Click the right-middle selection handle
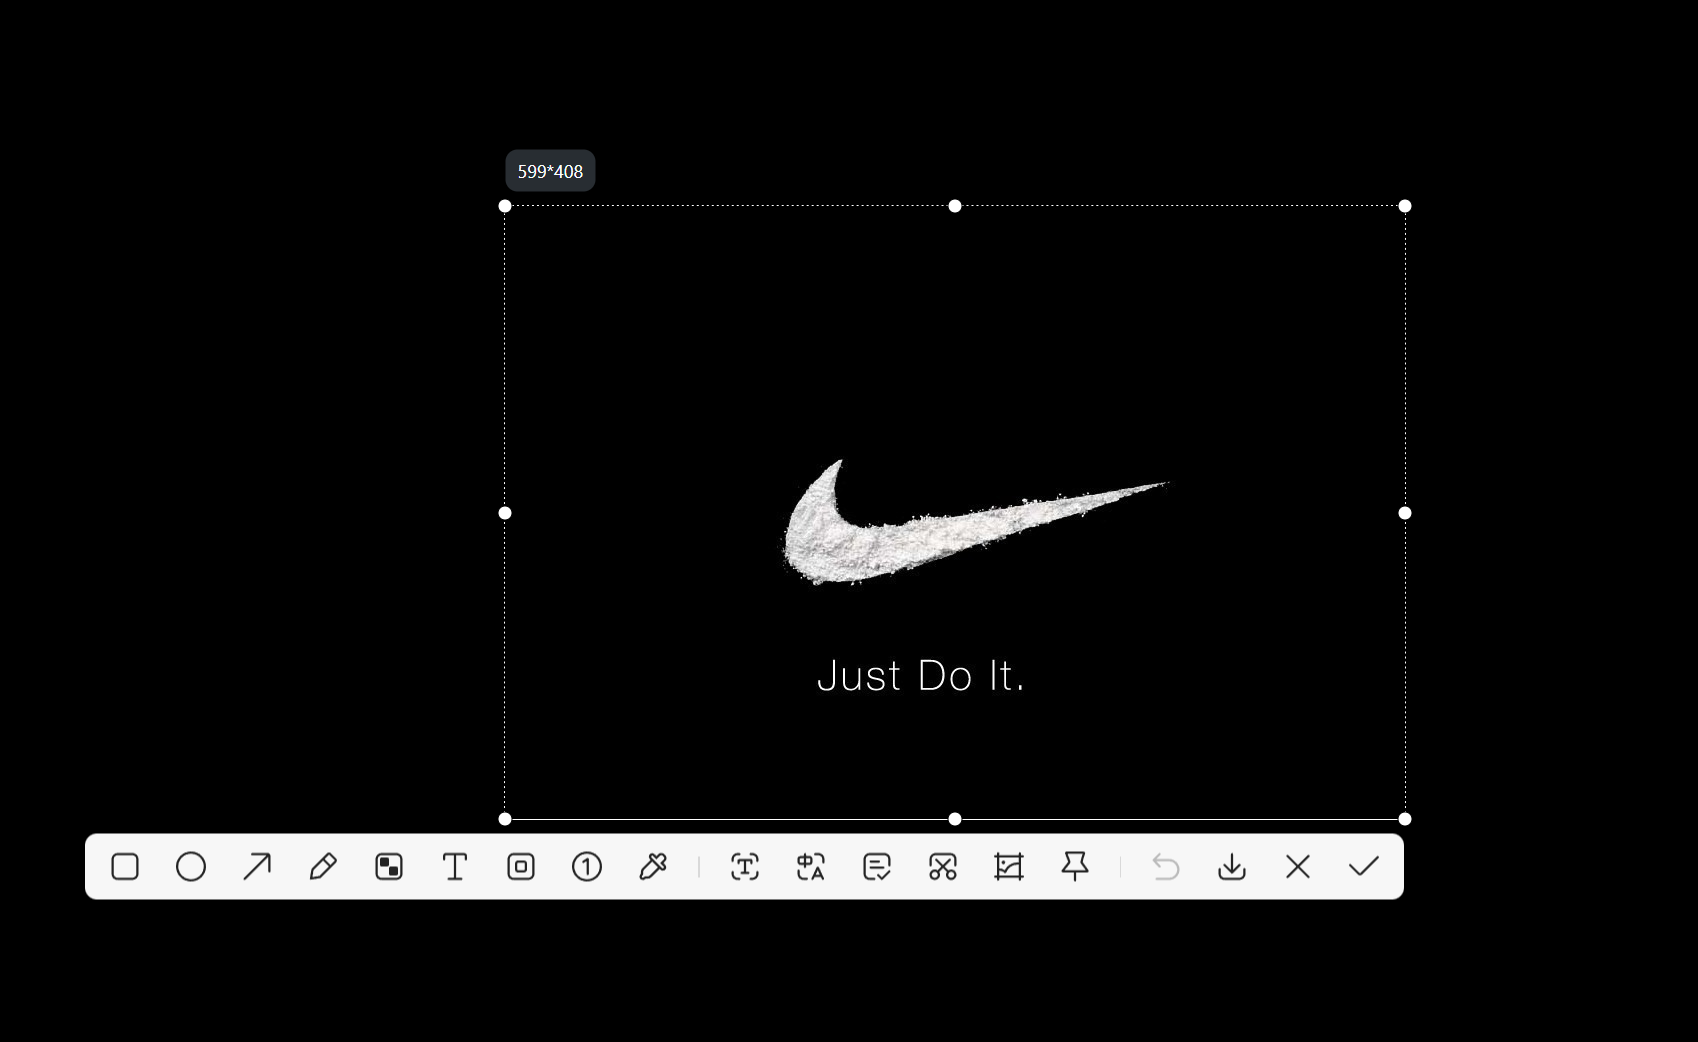The image size is (1698, 1042). tap(1405, 513)
